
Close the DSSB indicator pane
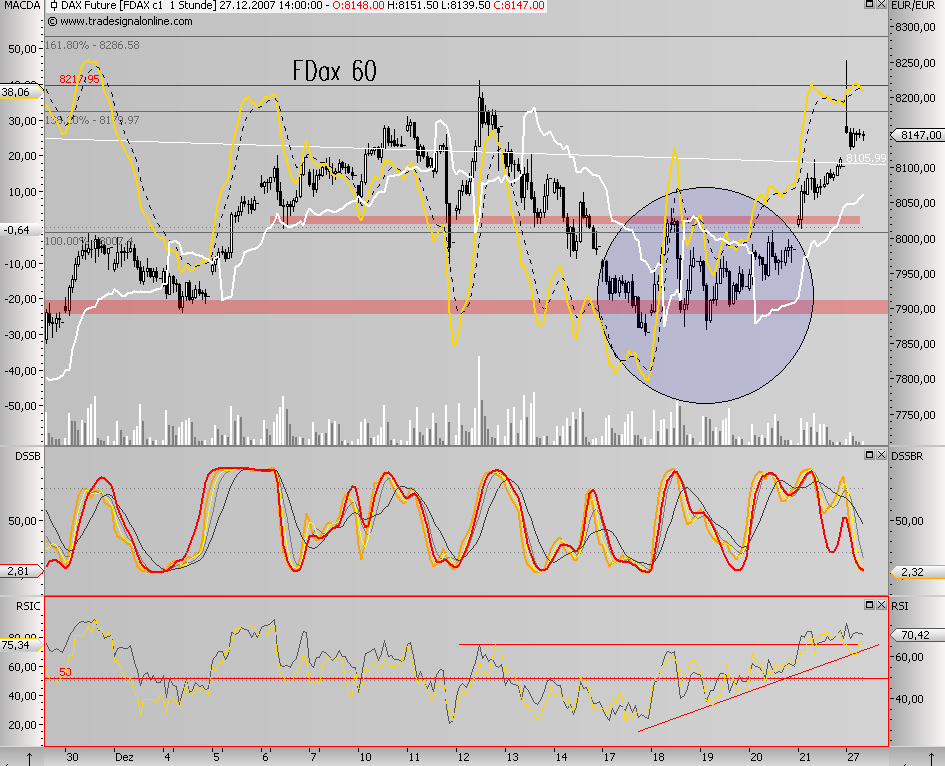(x=881, y=455)
